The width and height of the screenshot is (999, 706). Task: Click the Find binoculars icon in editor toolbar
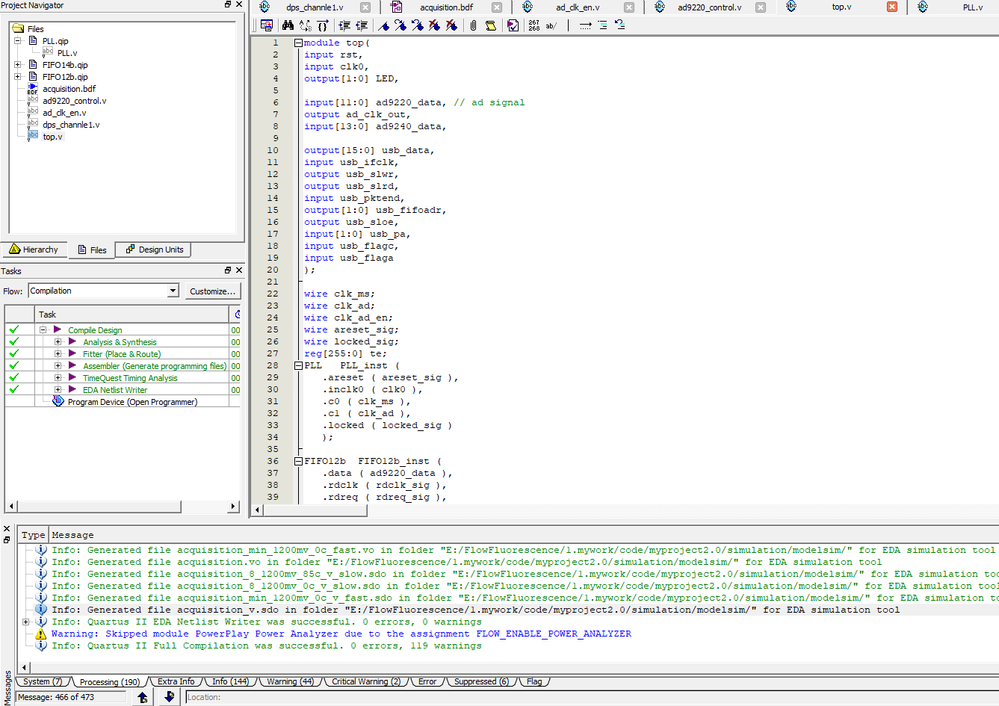tap(290, 25)
